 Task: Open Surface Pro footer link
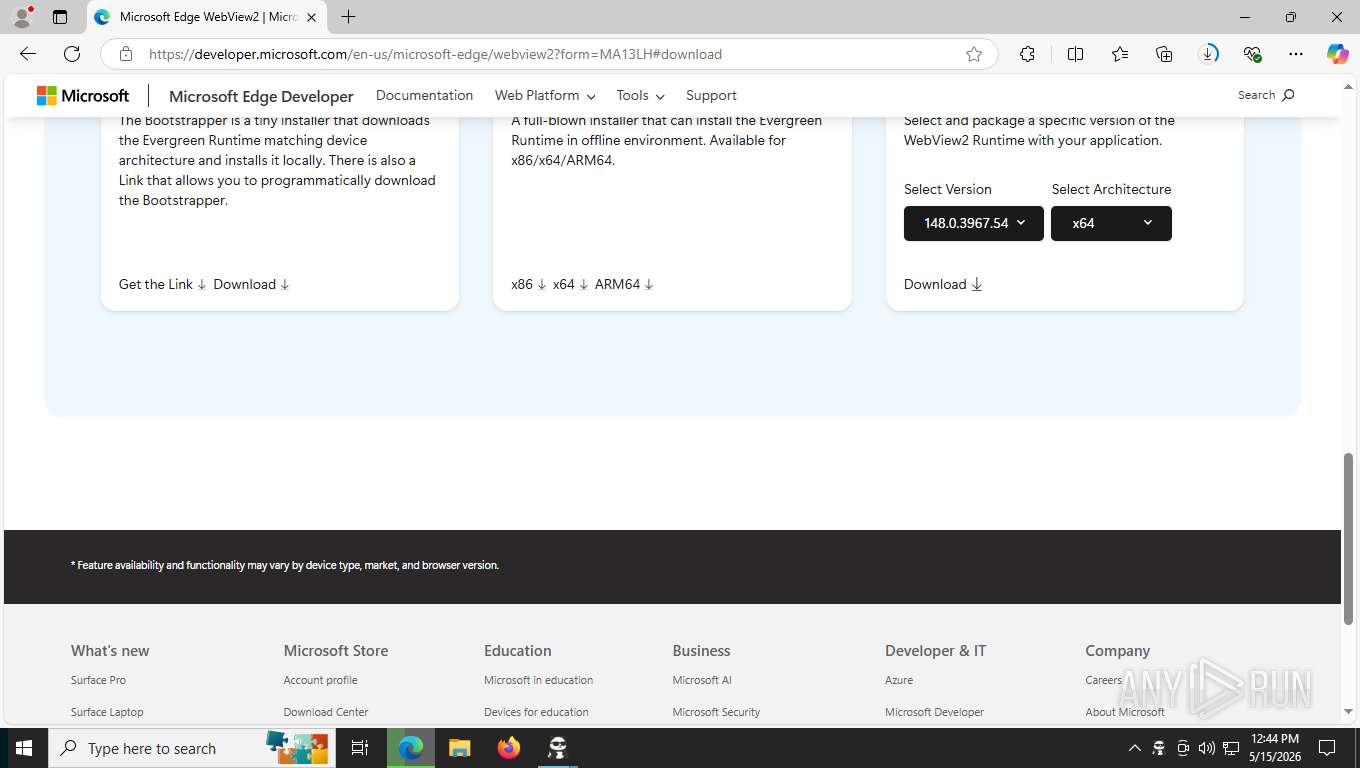tap(98, 680)
